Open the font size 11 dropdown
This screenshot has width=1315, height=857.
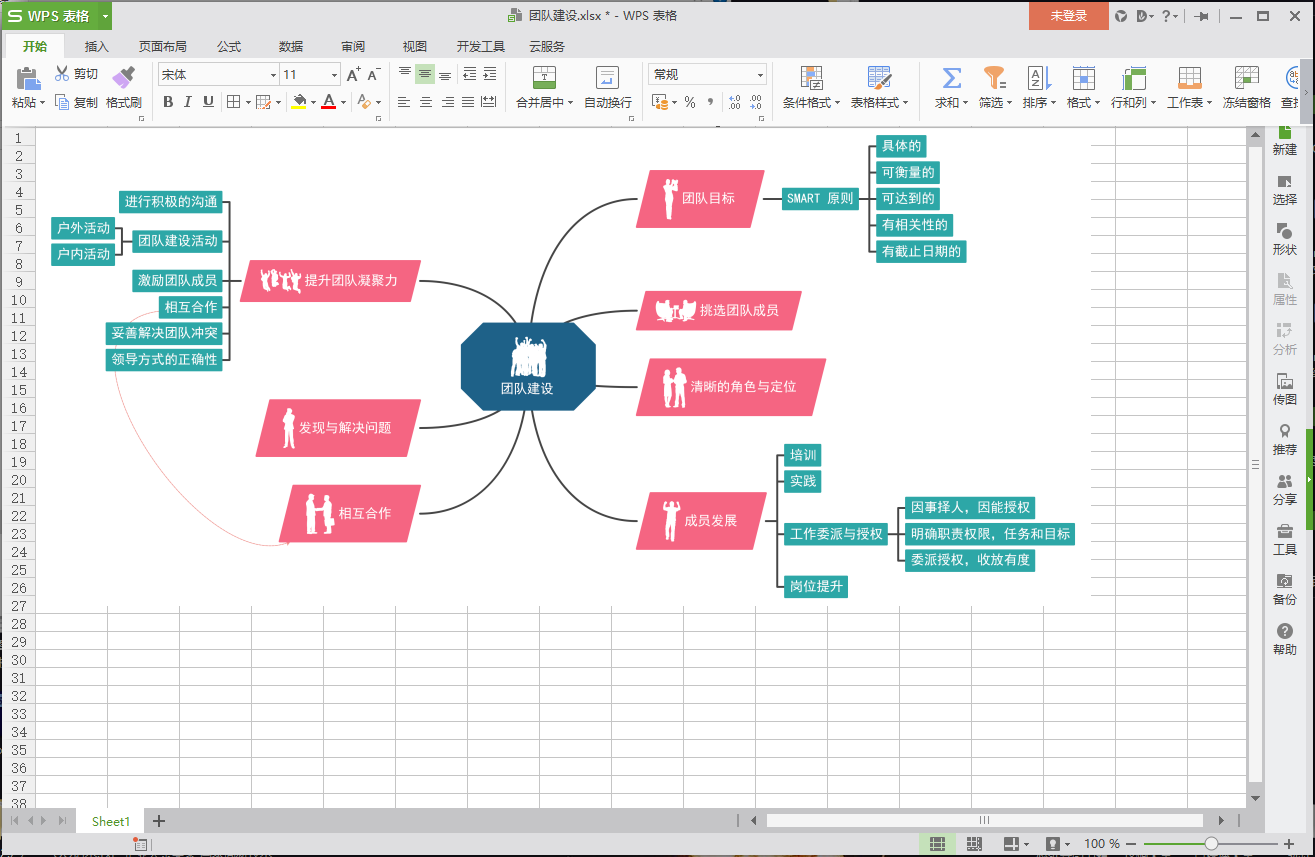pyautogui.click(x=335, y=75)
